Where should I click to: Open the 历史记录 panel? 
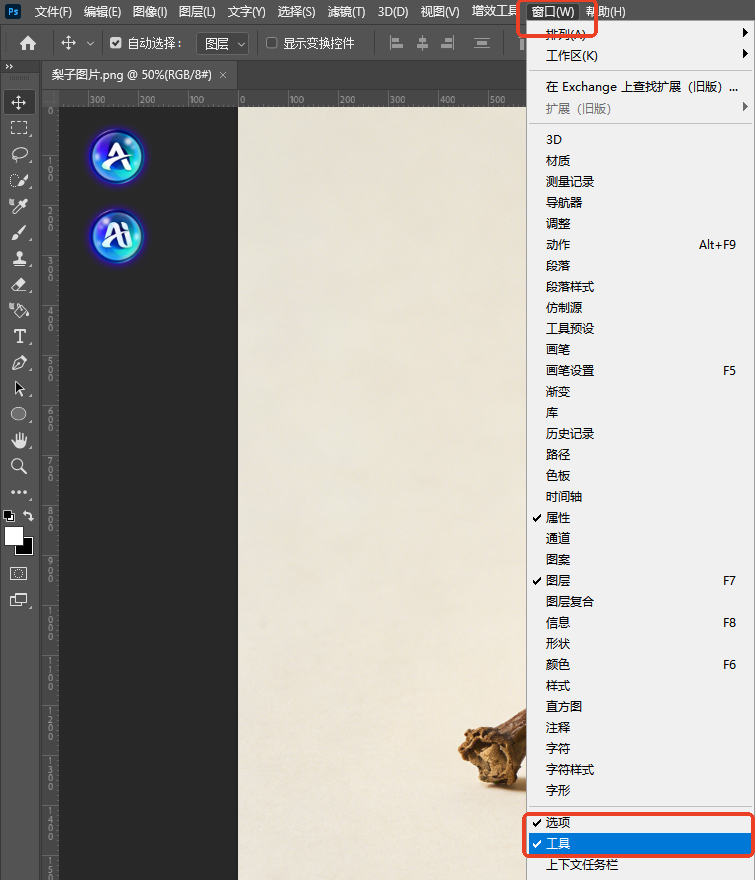click(640, 433)
